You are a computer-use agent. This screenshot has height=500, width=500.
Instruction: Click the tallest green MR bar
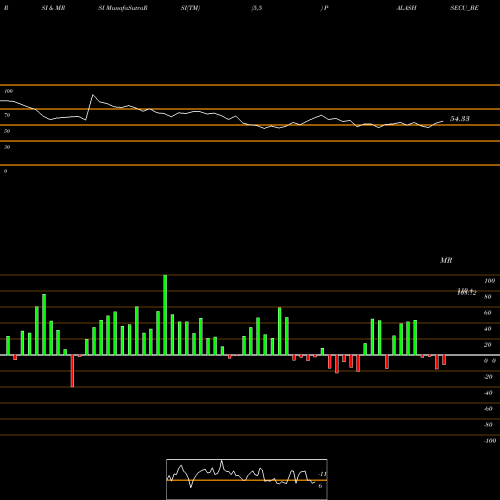click(165, 315)
